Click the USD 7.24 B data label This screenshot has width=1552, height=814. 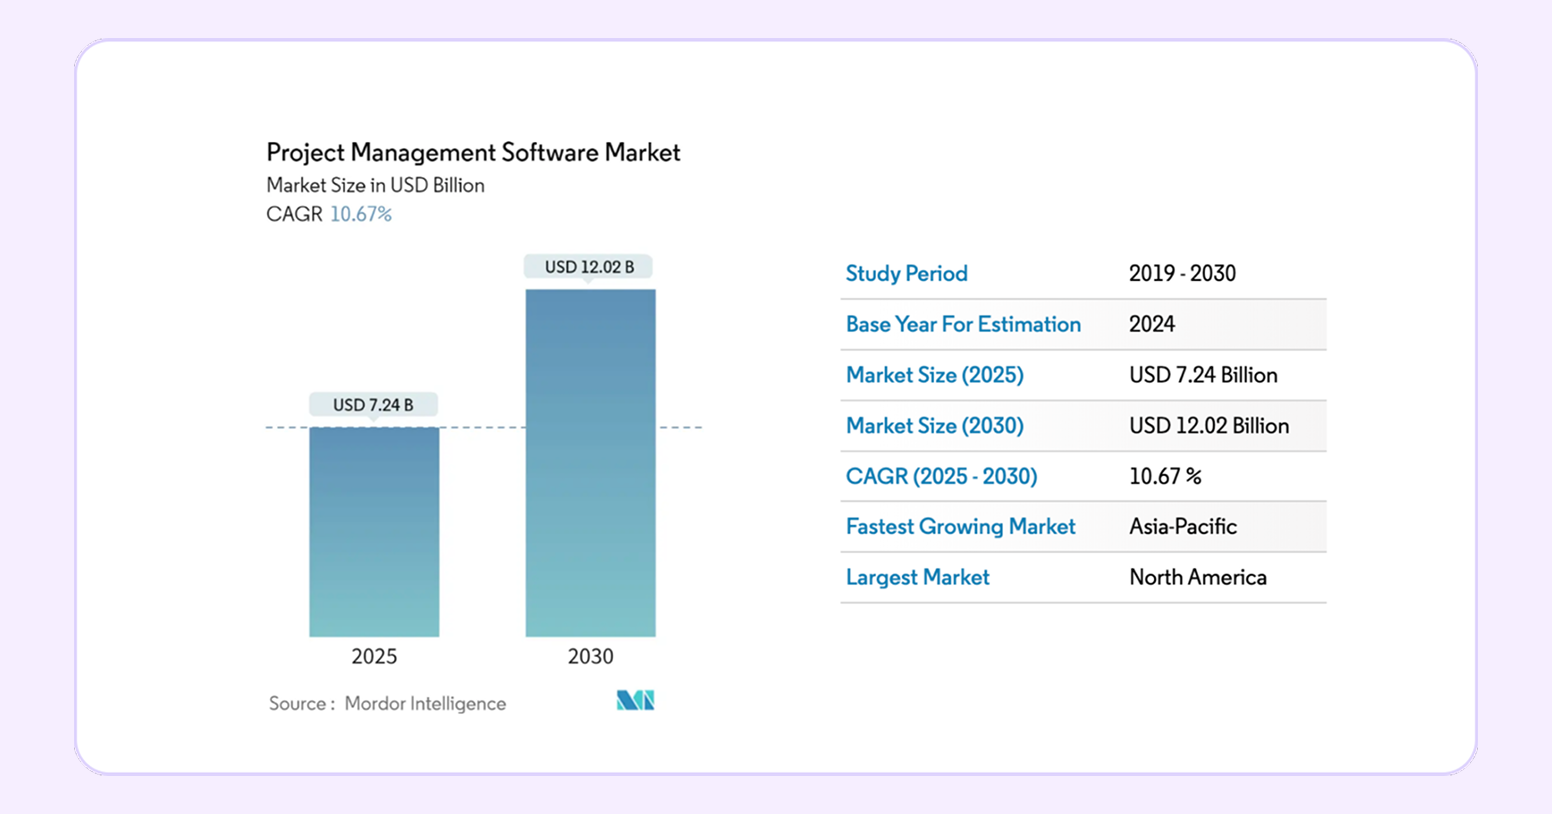pos(373,404)
